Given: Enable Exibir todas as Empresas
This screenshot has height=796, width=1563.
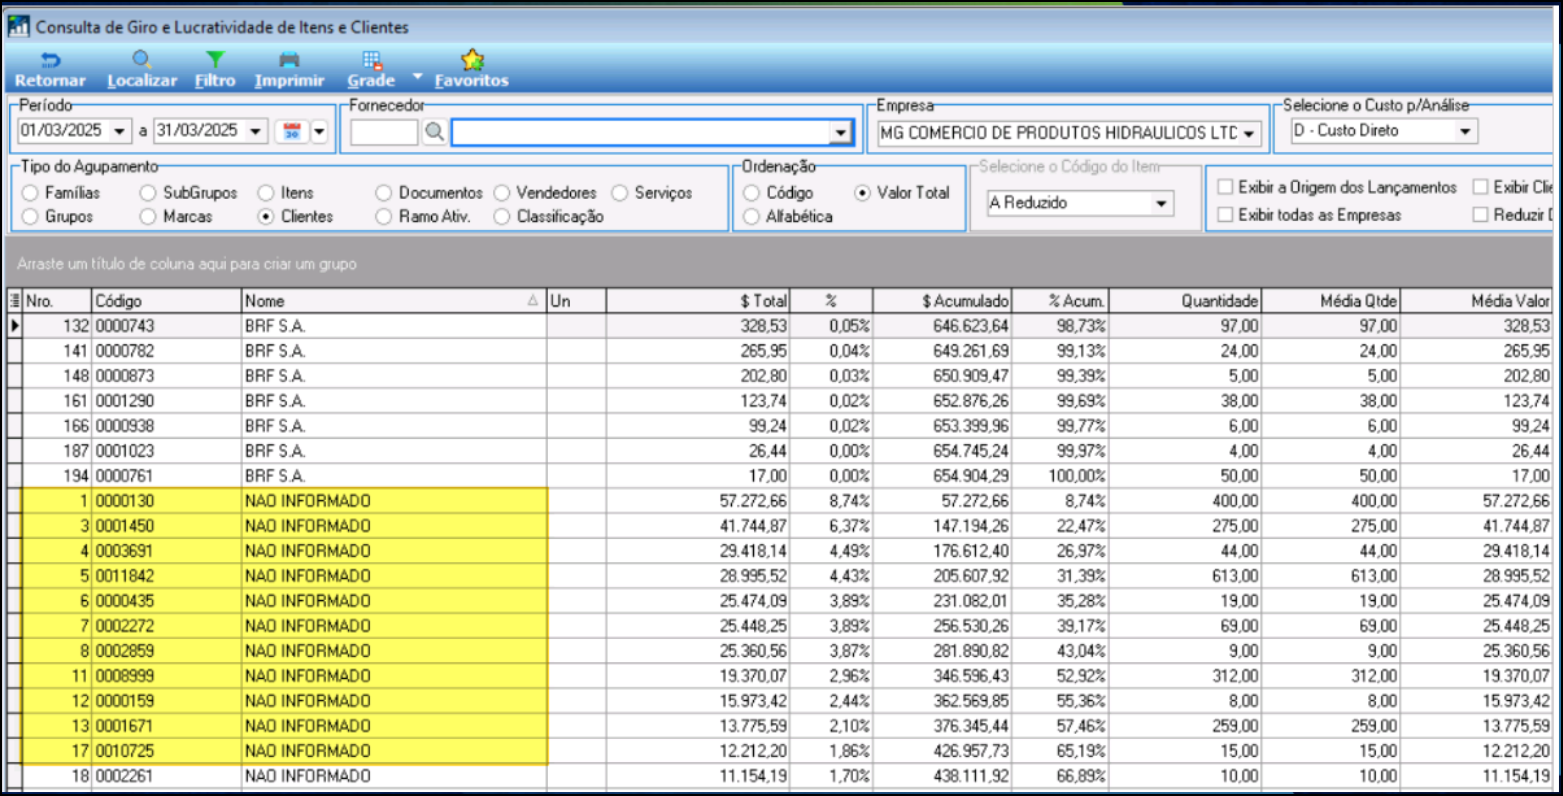Looking at the screenshot, I should (x=1309, y=214).
